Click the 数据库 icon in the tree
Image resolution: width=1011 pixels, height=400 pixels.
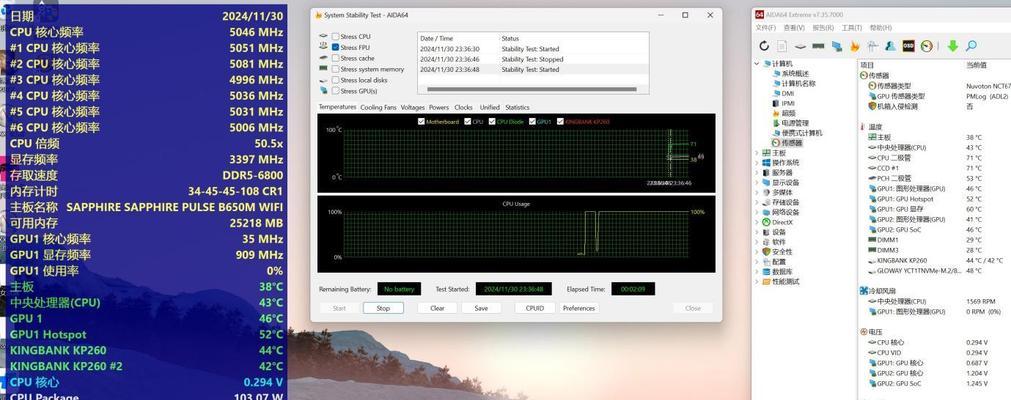click(x=766, y=272)
